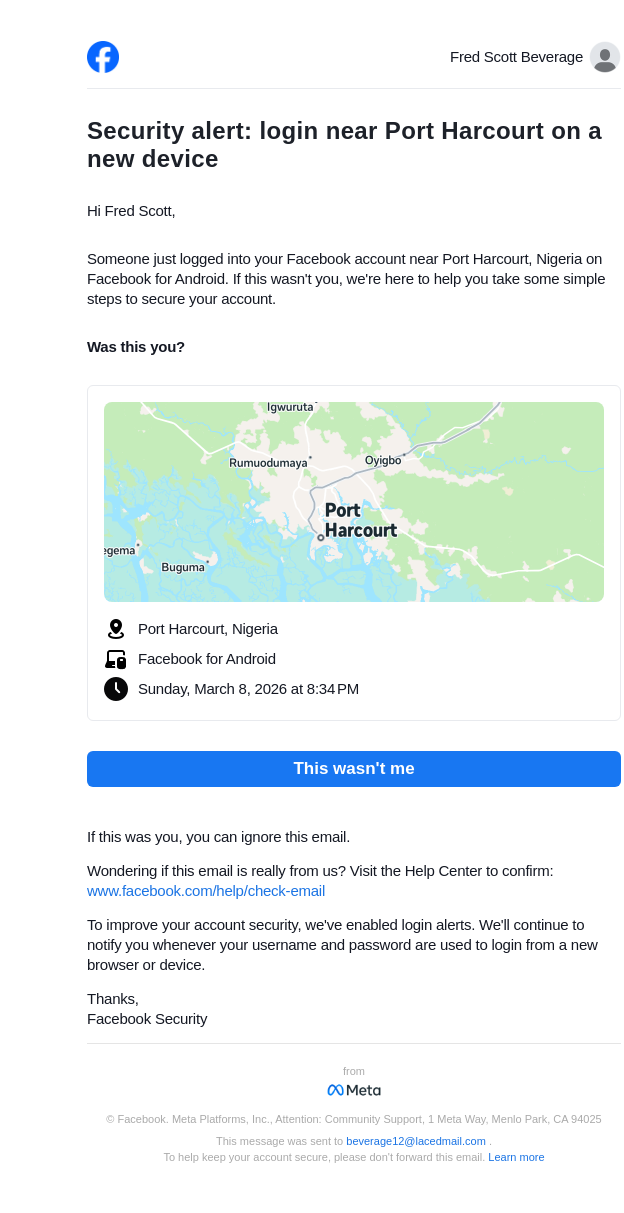Image resolution: width=624 pixels, height=1213 pixels.
Task: Click the security alert headline
Action: click(x=344, y=145)
